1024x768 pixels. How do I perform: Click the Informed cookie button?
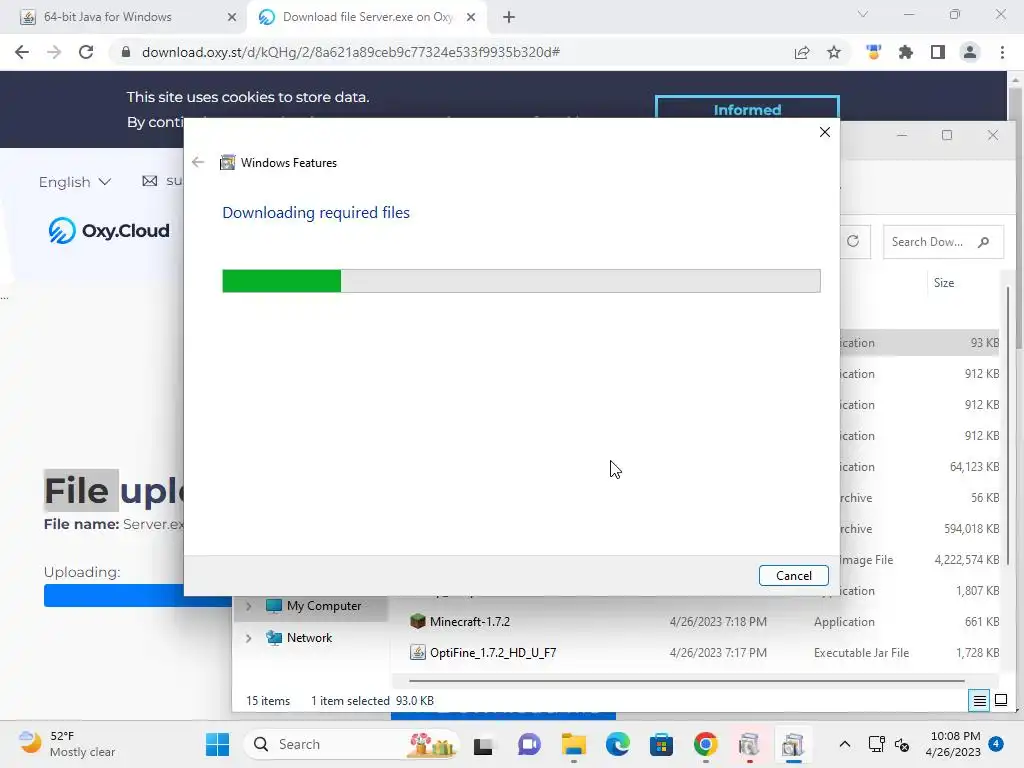click(747, 108)
